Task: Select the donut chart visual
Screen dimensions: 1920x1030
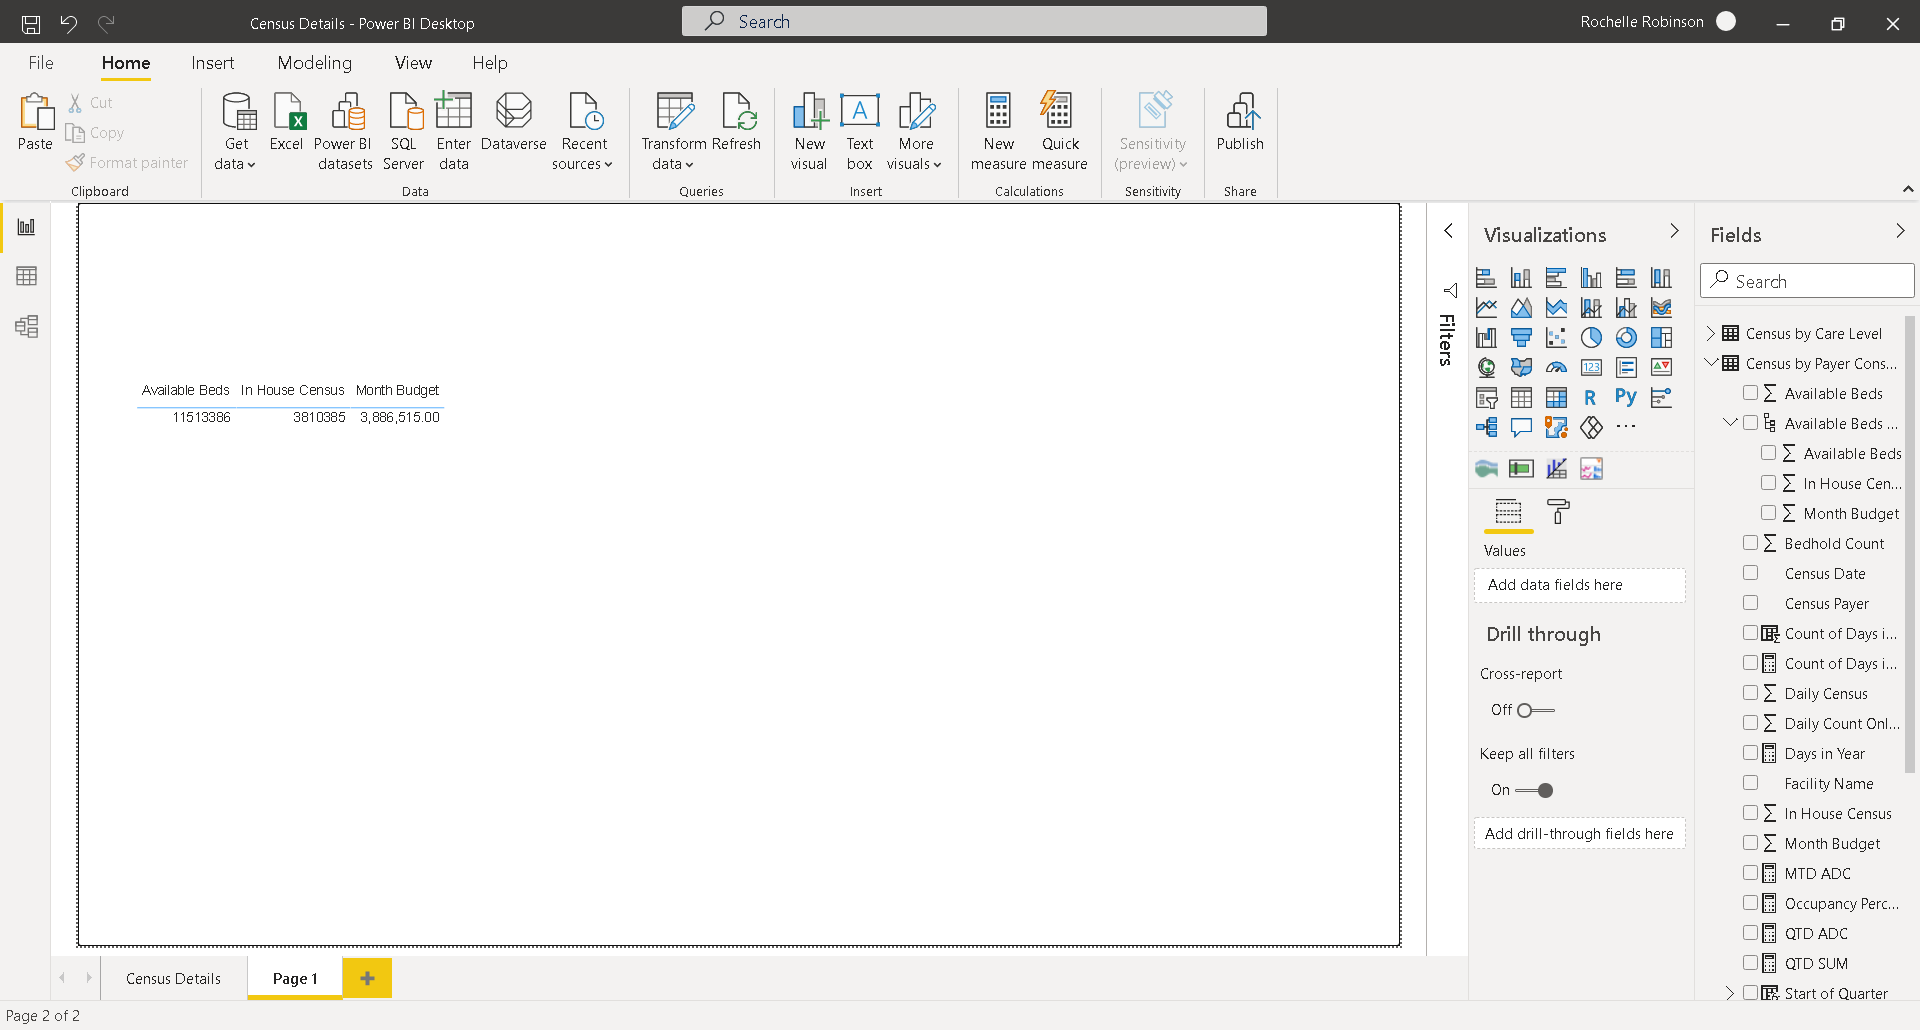Action: pyautogui.click(x=1626, y=338)
